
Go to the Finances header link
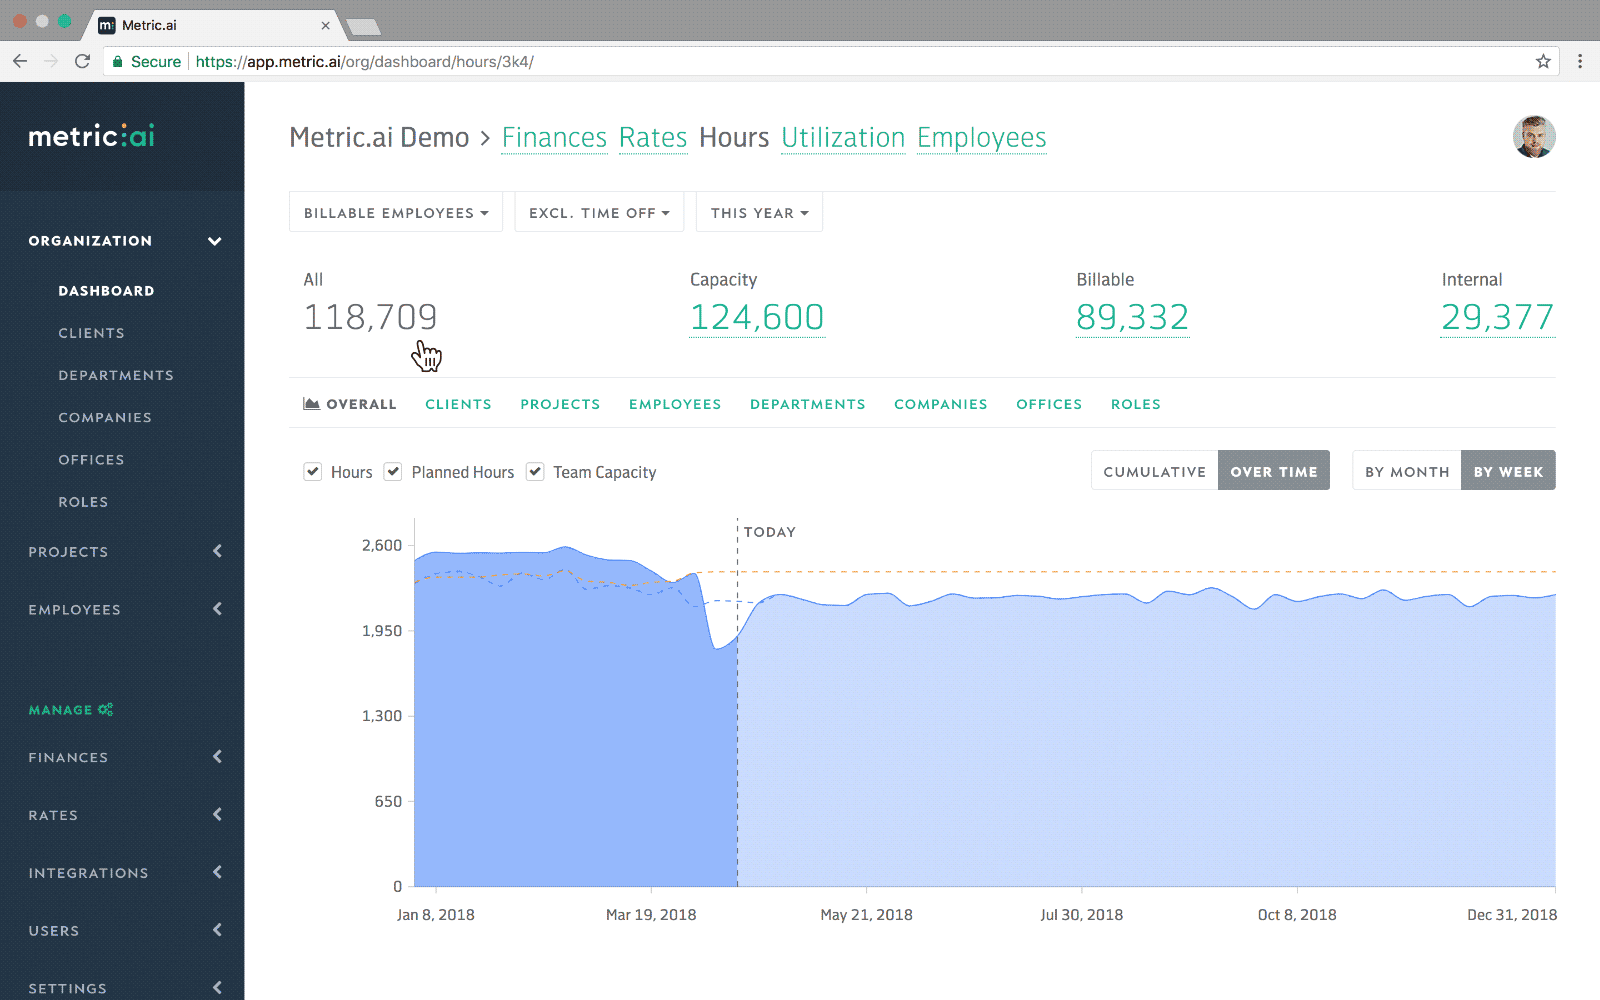(x=554, y=138)
